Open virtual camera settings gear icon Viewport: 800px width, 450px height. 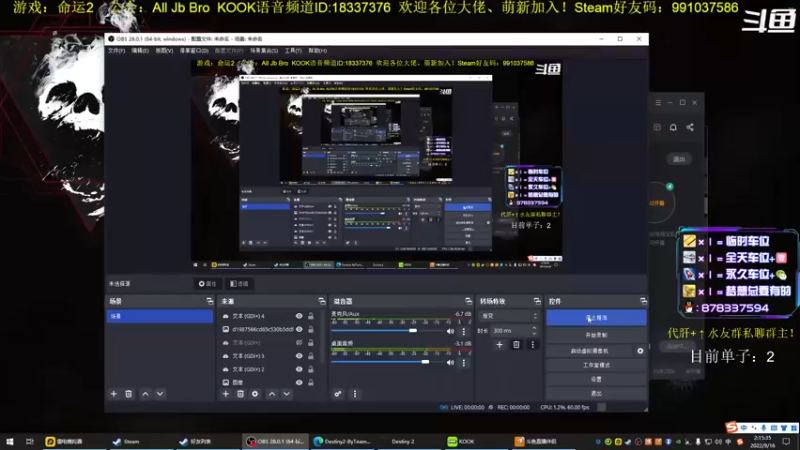(640, 351)
